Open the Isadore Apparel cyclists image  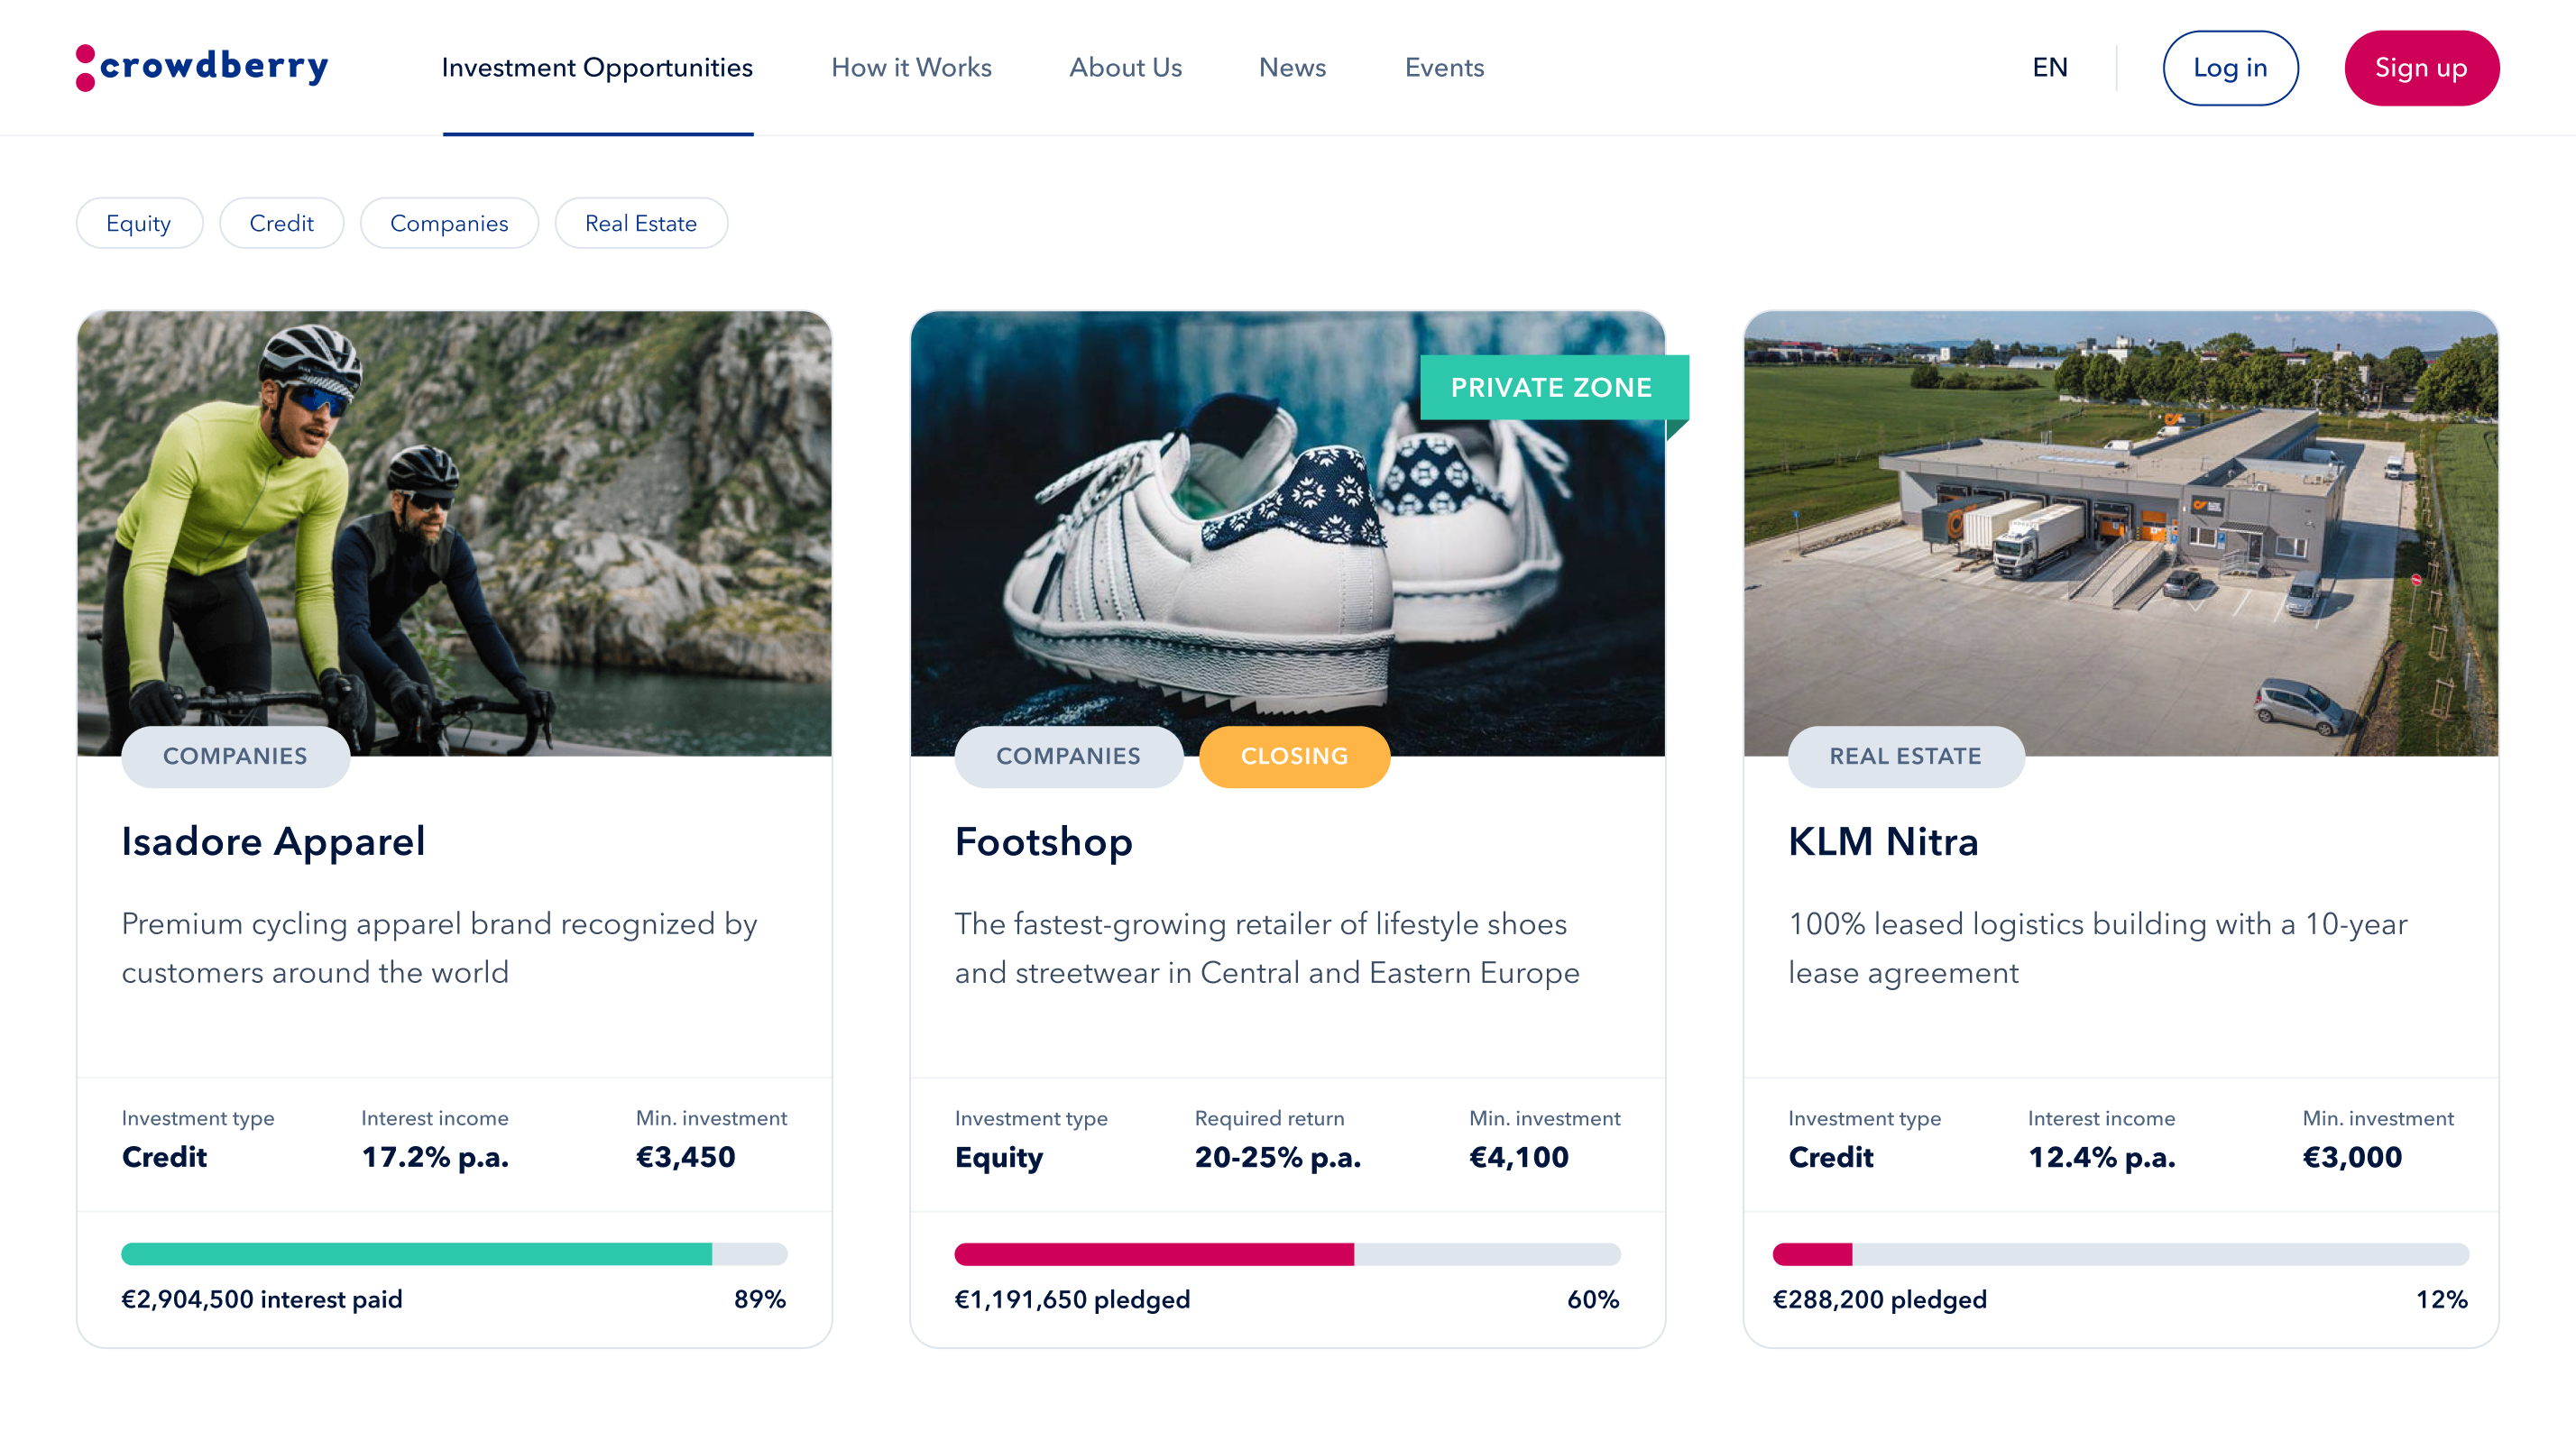[x=454, y=533]
